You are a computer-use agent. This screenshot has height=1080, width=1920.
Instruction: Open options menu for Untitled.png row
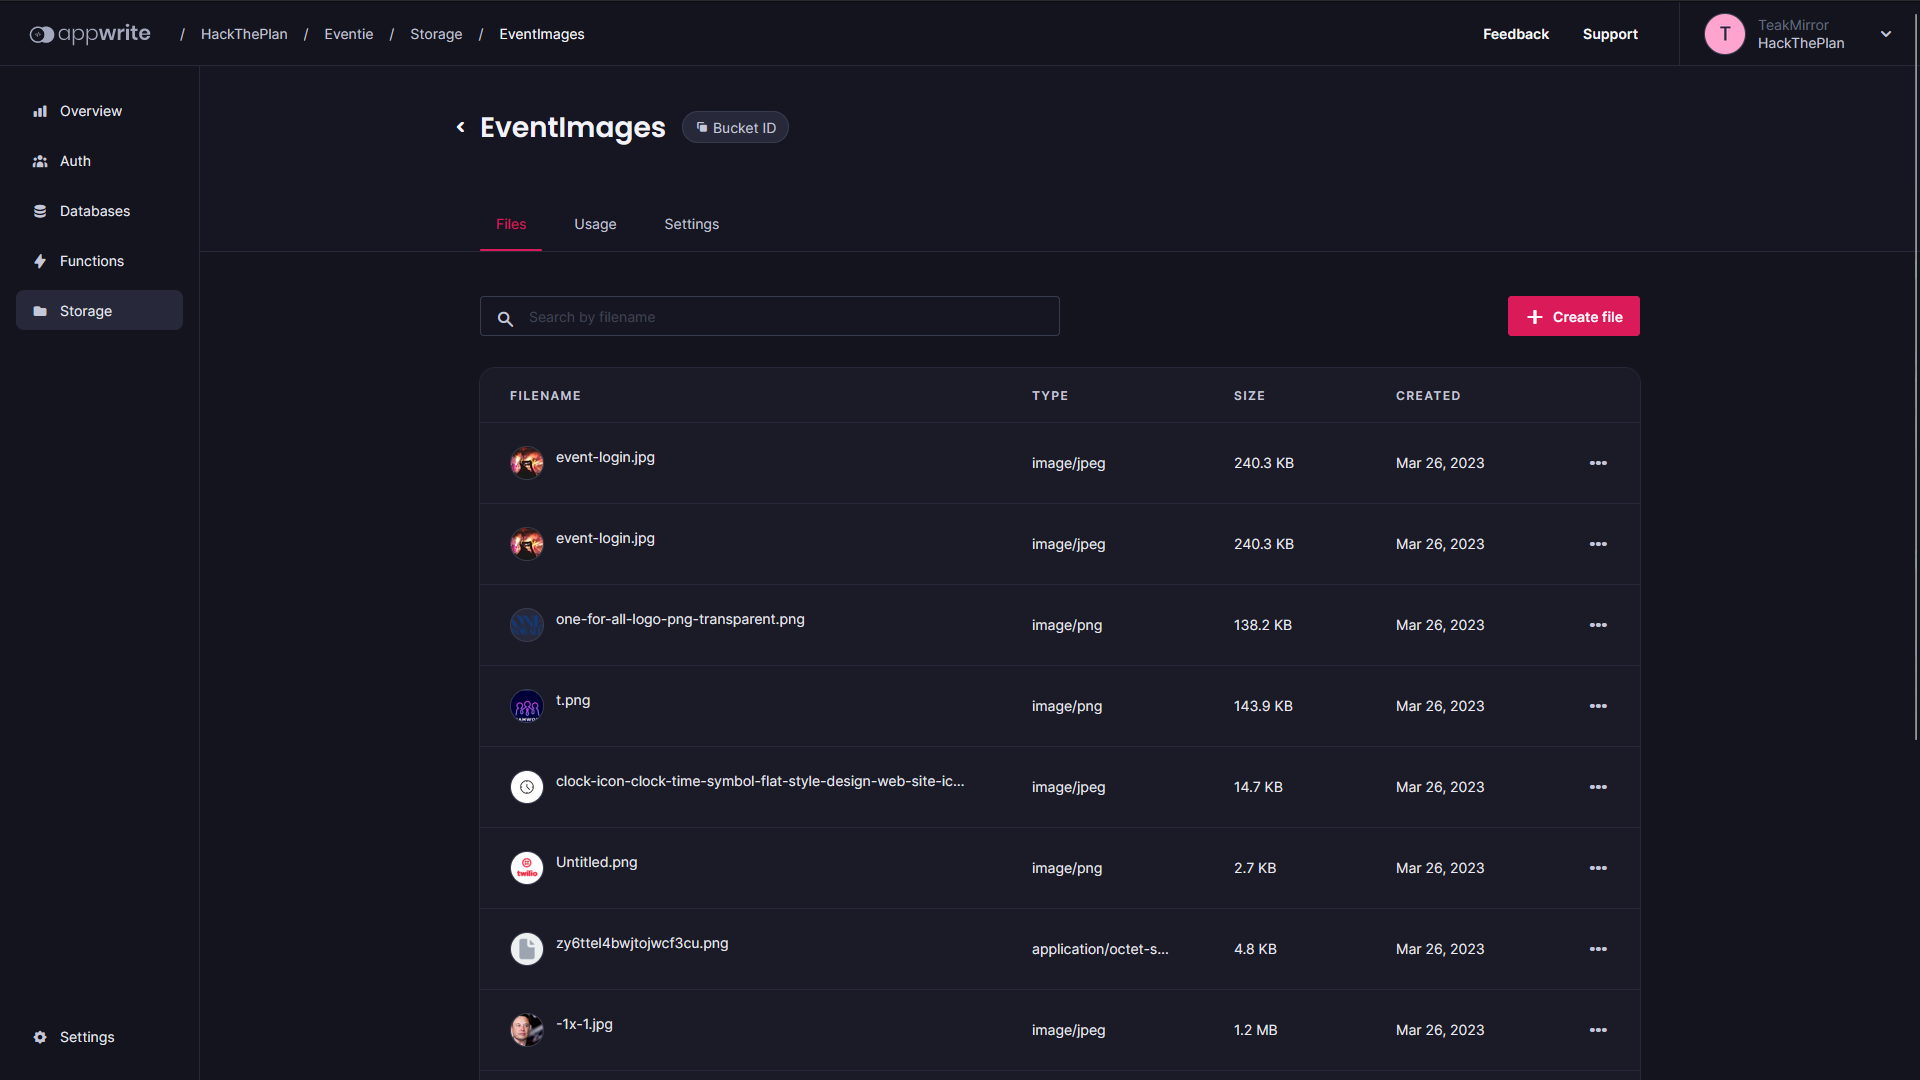click(x=1598, y=868)
